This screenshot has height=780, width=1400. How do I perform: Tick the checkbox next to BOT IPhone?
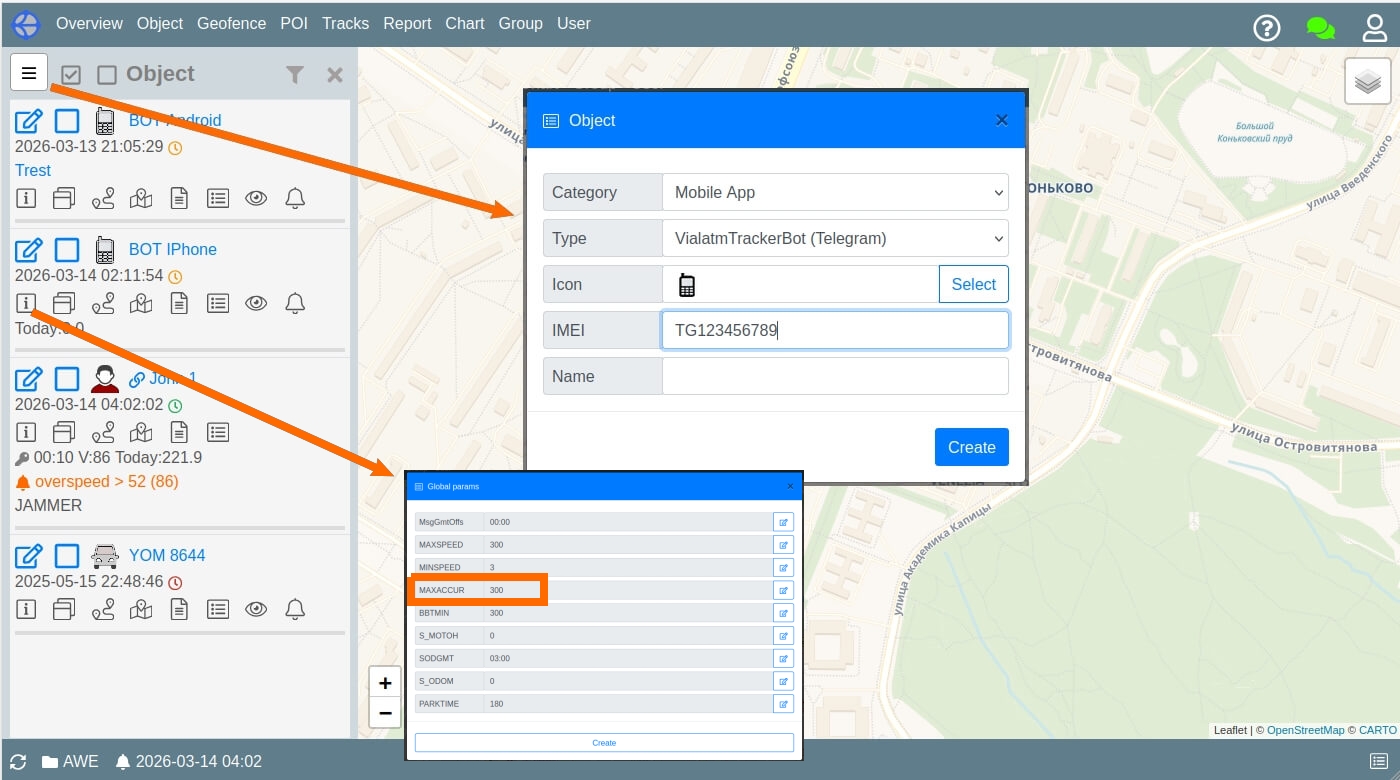tap(66, 249)
